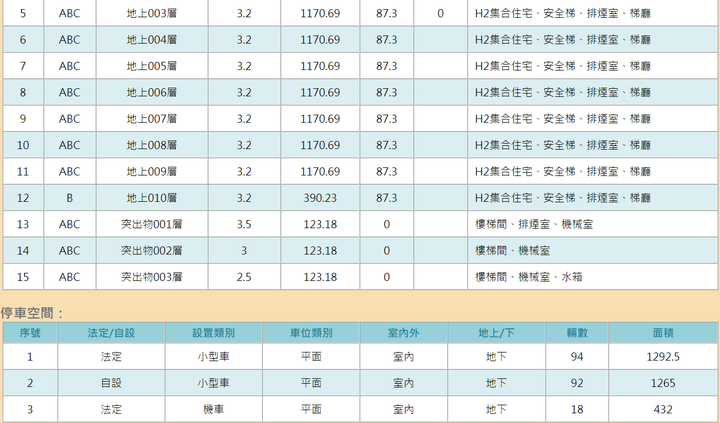Click vehicle count 94

(x=577, y=357)
